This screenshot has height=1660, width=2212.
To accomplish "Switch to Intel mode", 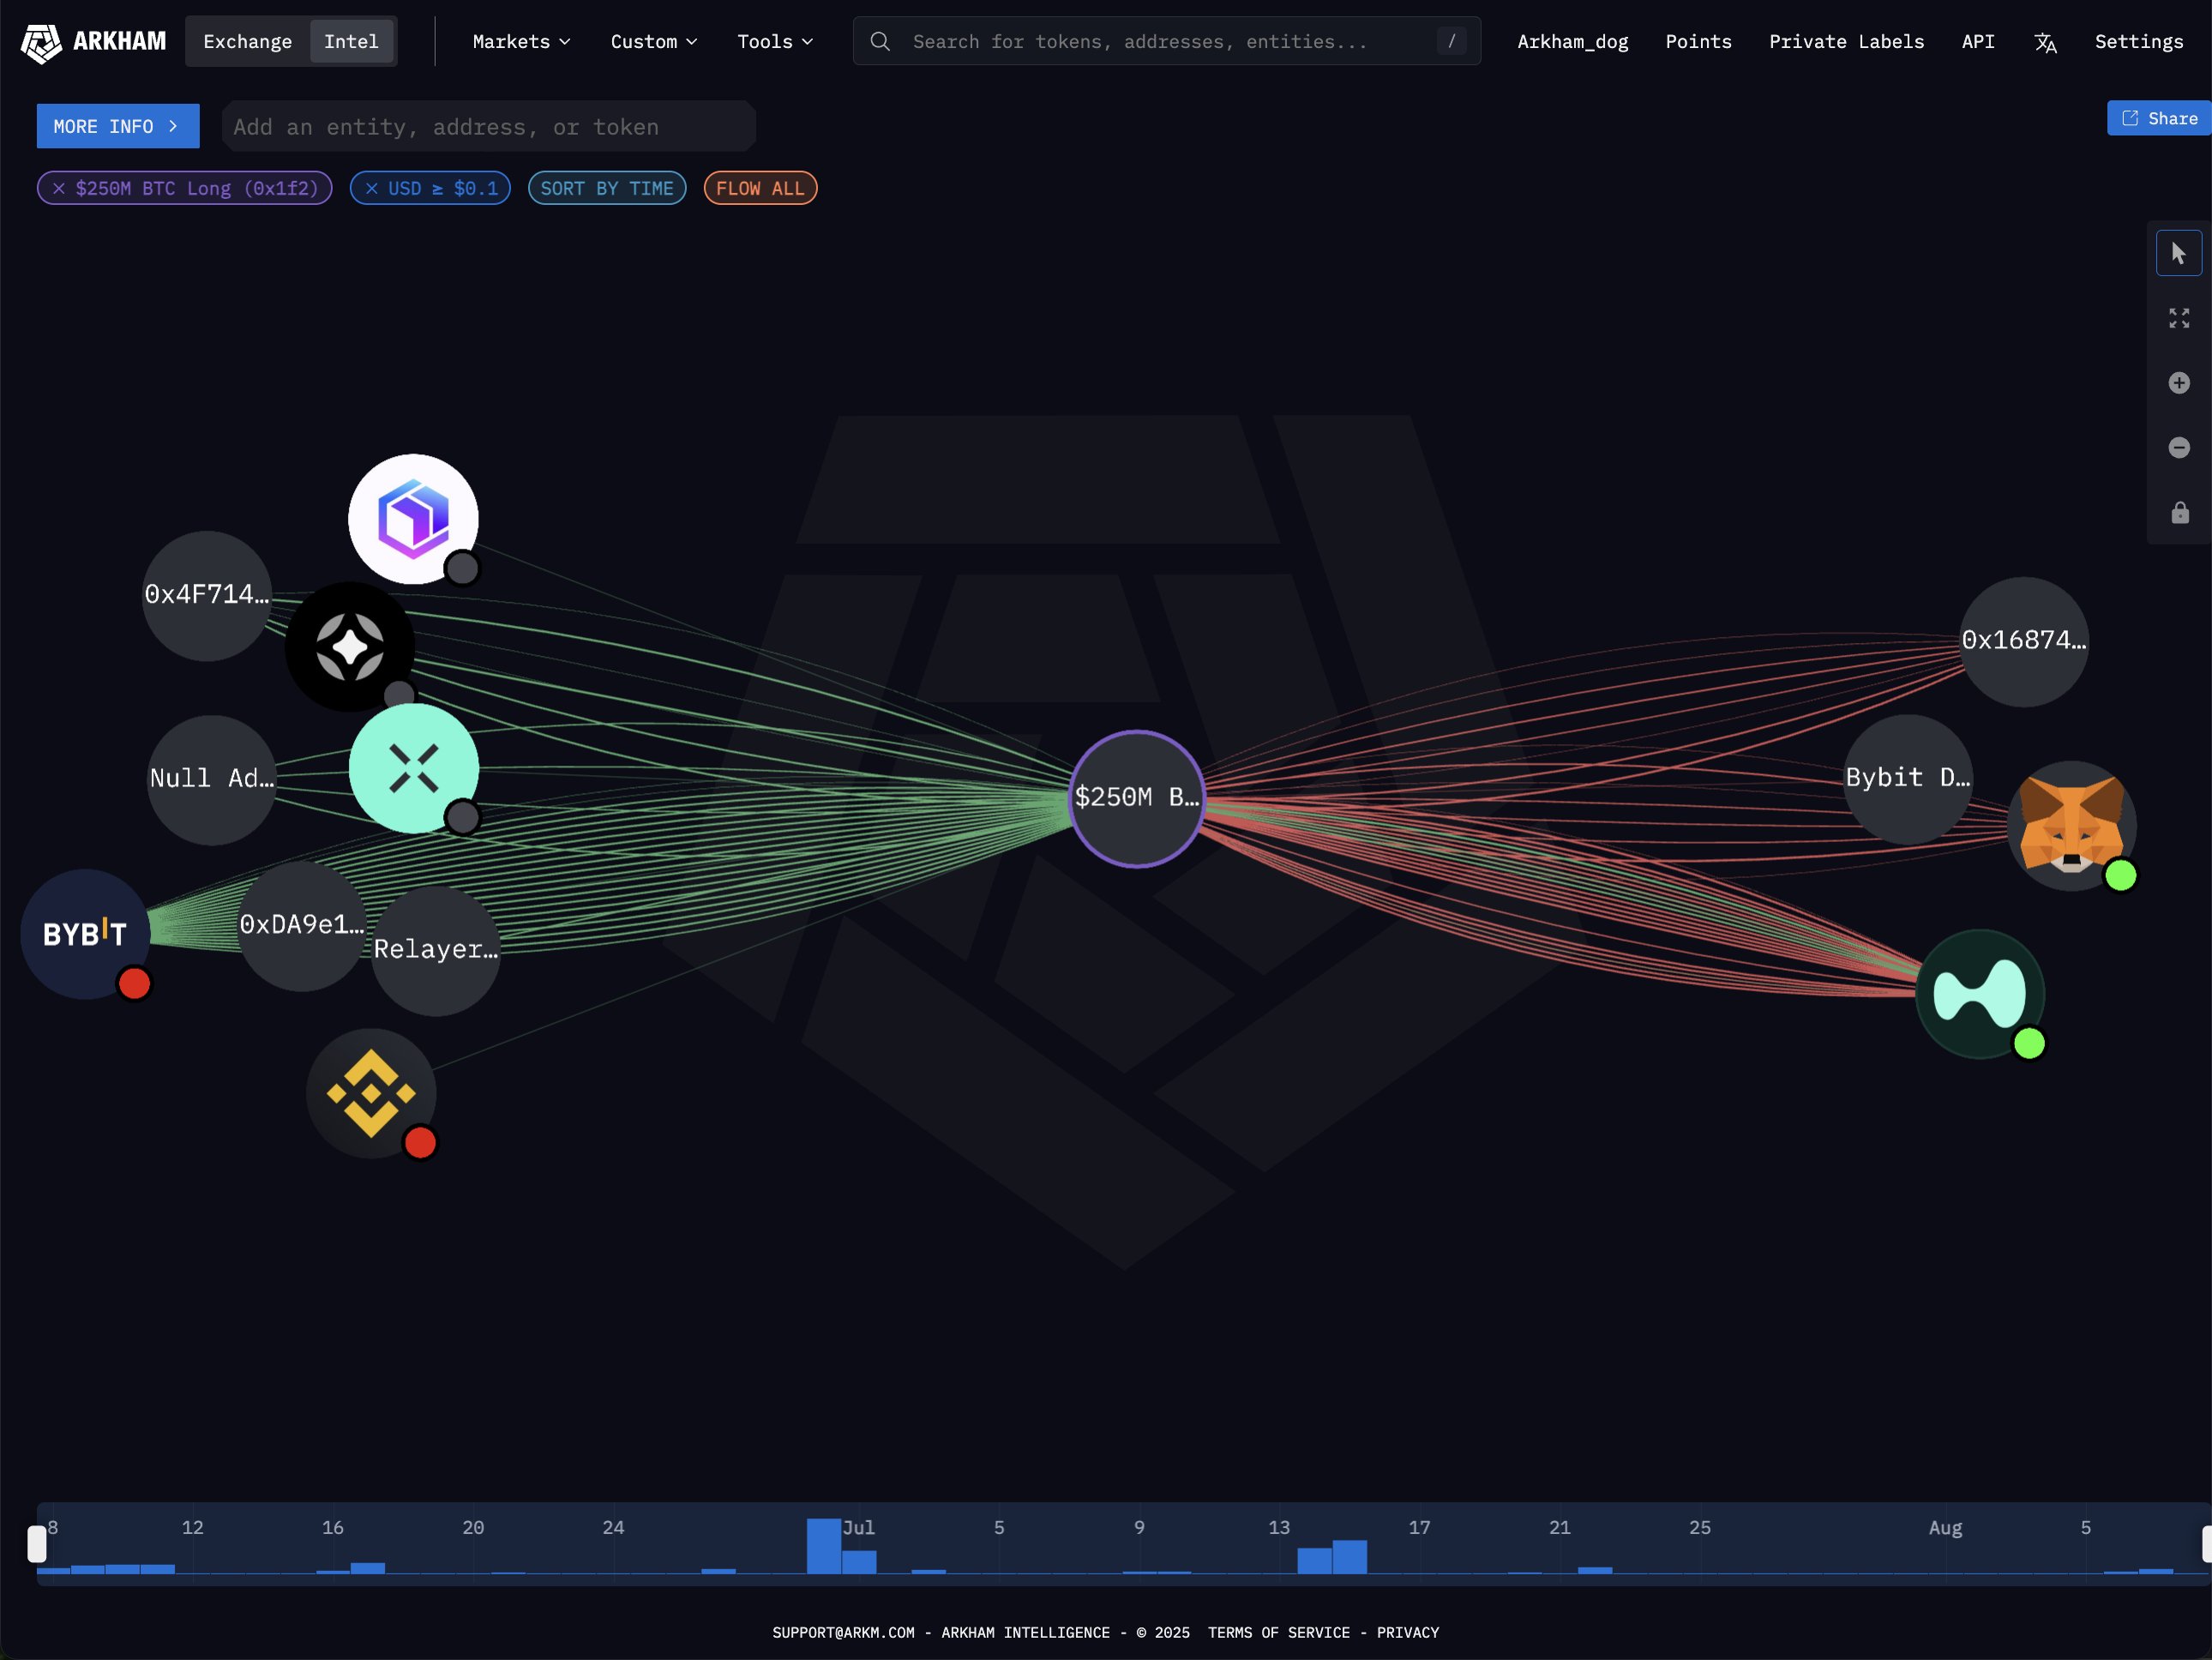I will pos(351,41).
